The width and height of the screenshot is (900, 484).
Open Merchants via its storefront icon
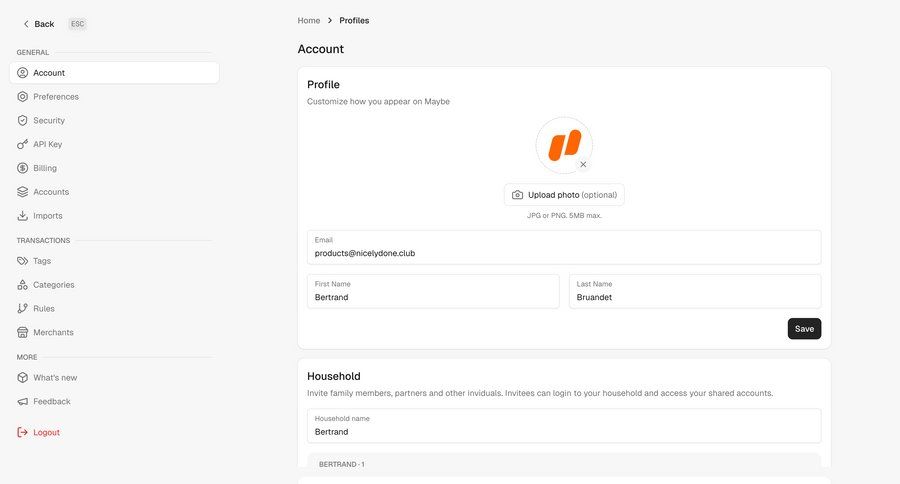pos(22,332)
